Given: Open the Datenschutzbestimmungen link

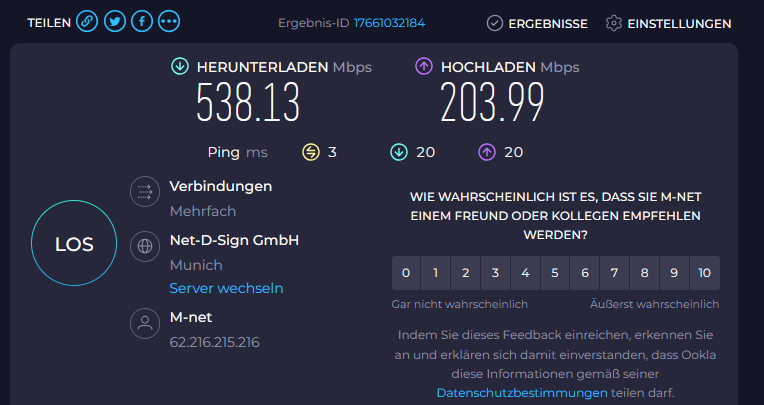Looking at the screenshot, I should pyautogui.click(x=522, y=392).
